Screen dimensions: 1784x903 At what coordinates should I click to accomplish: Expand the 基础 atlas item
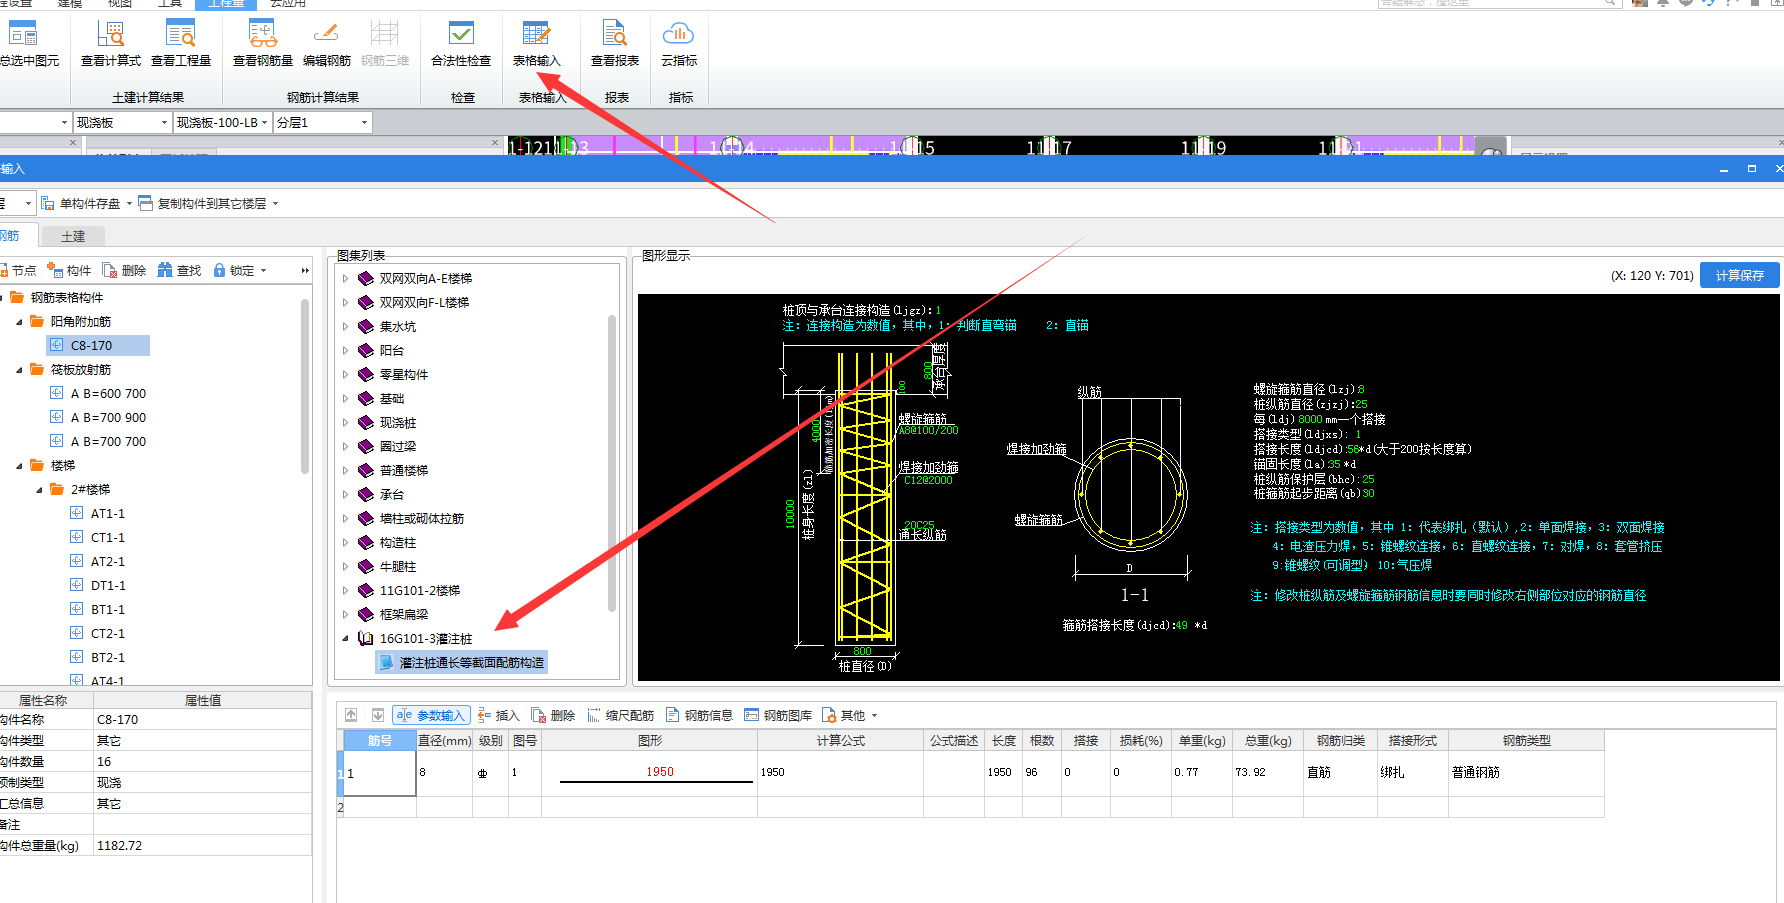click(x=346, y=399)
